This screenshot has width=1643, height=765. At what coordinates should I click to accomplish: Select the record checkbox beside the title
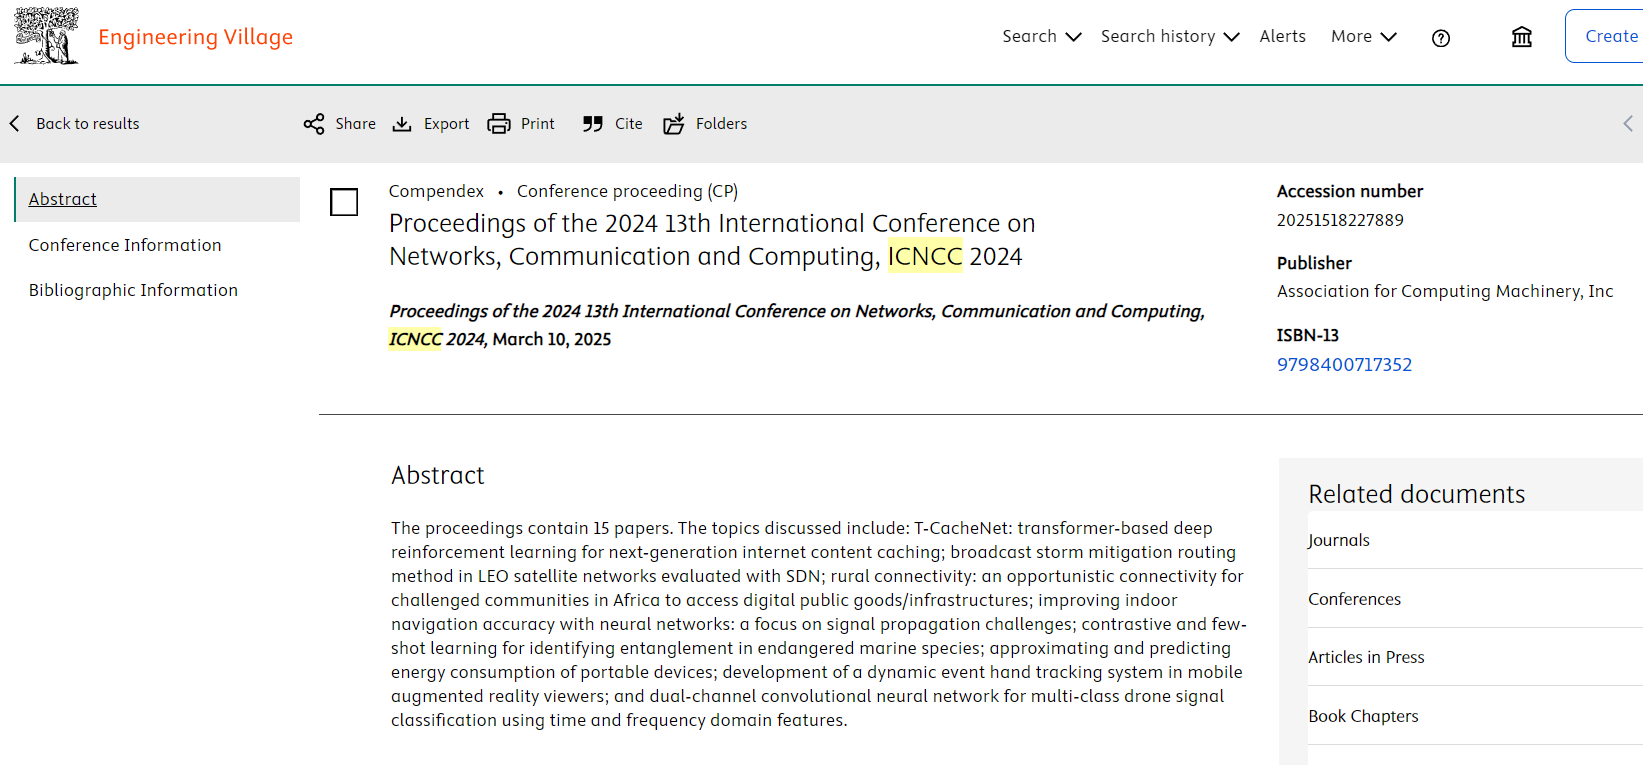(x=344, y=202)
